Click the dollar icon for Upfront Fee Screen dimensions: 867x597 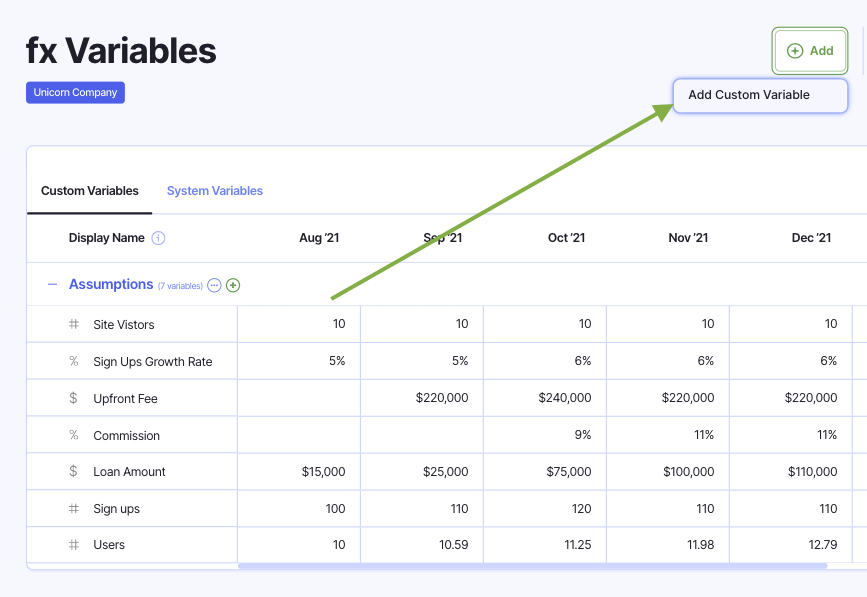tap(74, 398)
